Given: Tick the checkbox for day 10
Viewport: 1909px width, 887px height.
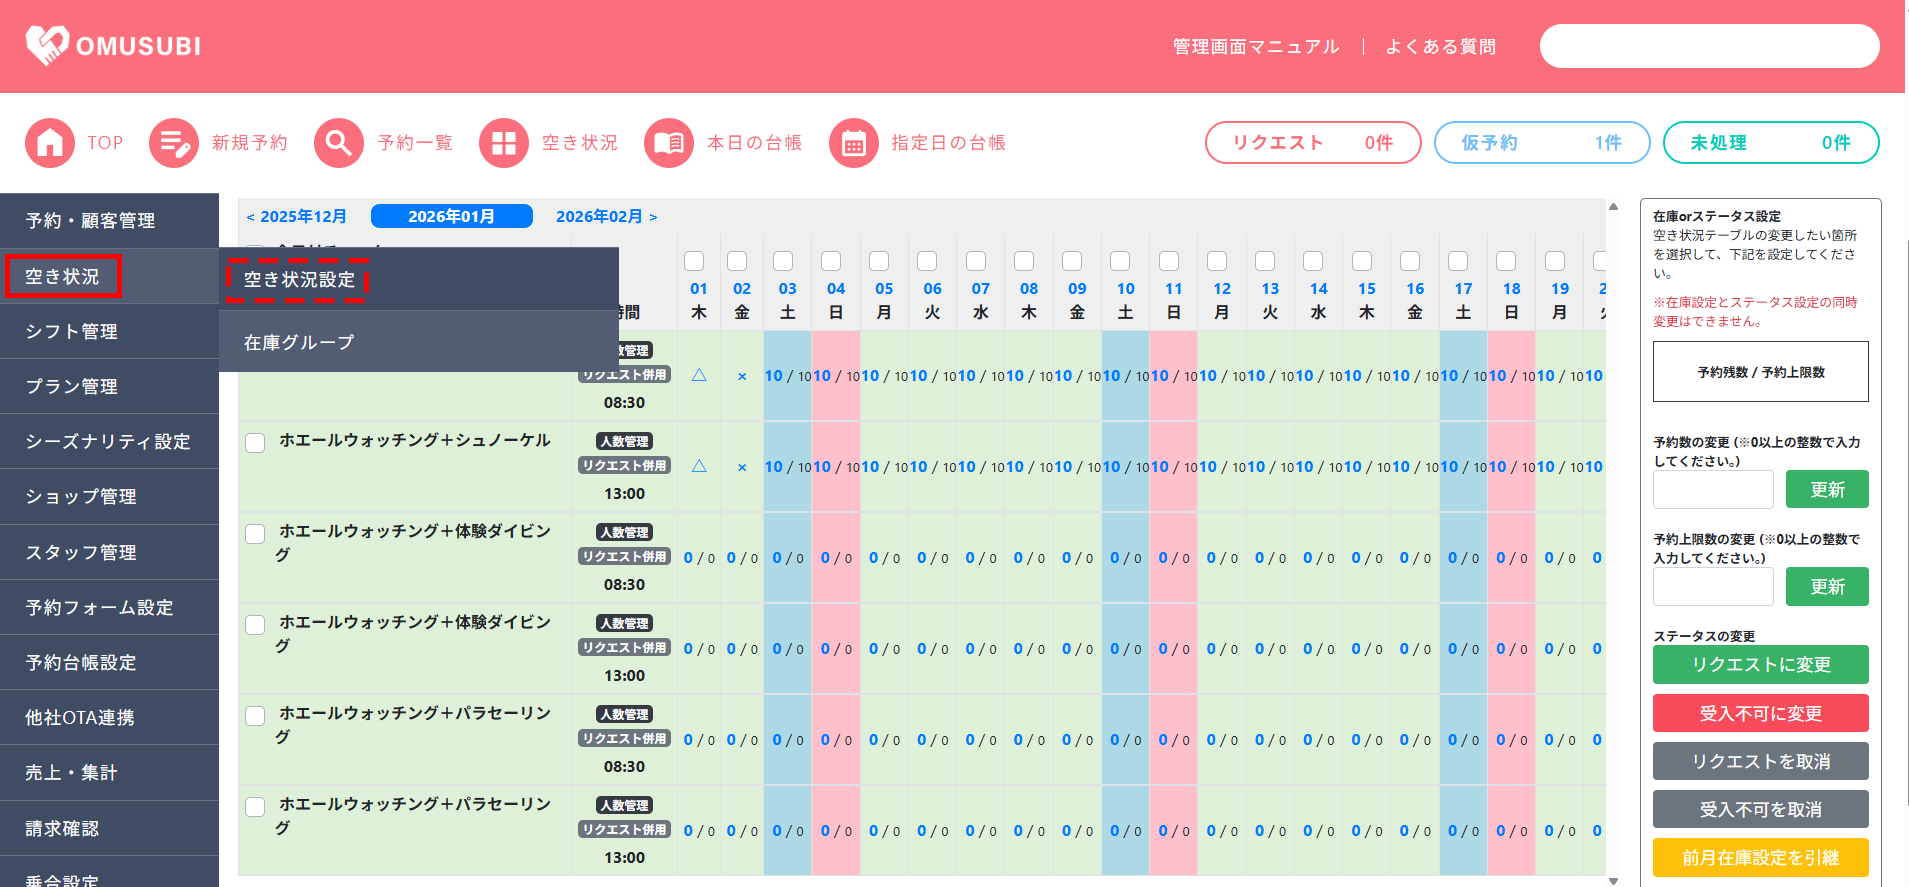Looking at the screenshot, I should [1120, 261].
